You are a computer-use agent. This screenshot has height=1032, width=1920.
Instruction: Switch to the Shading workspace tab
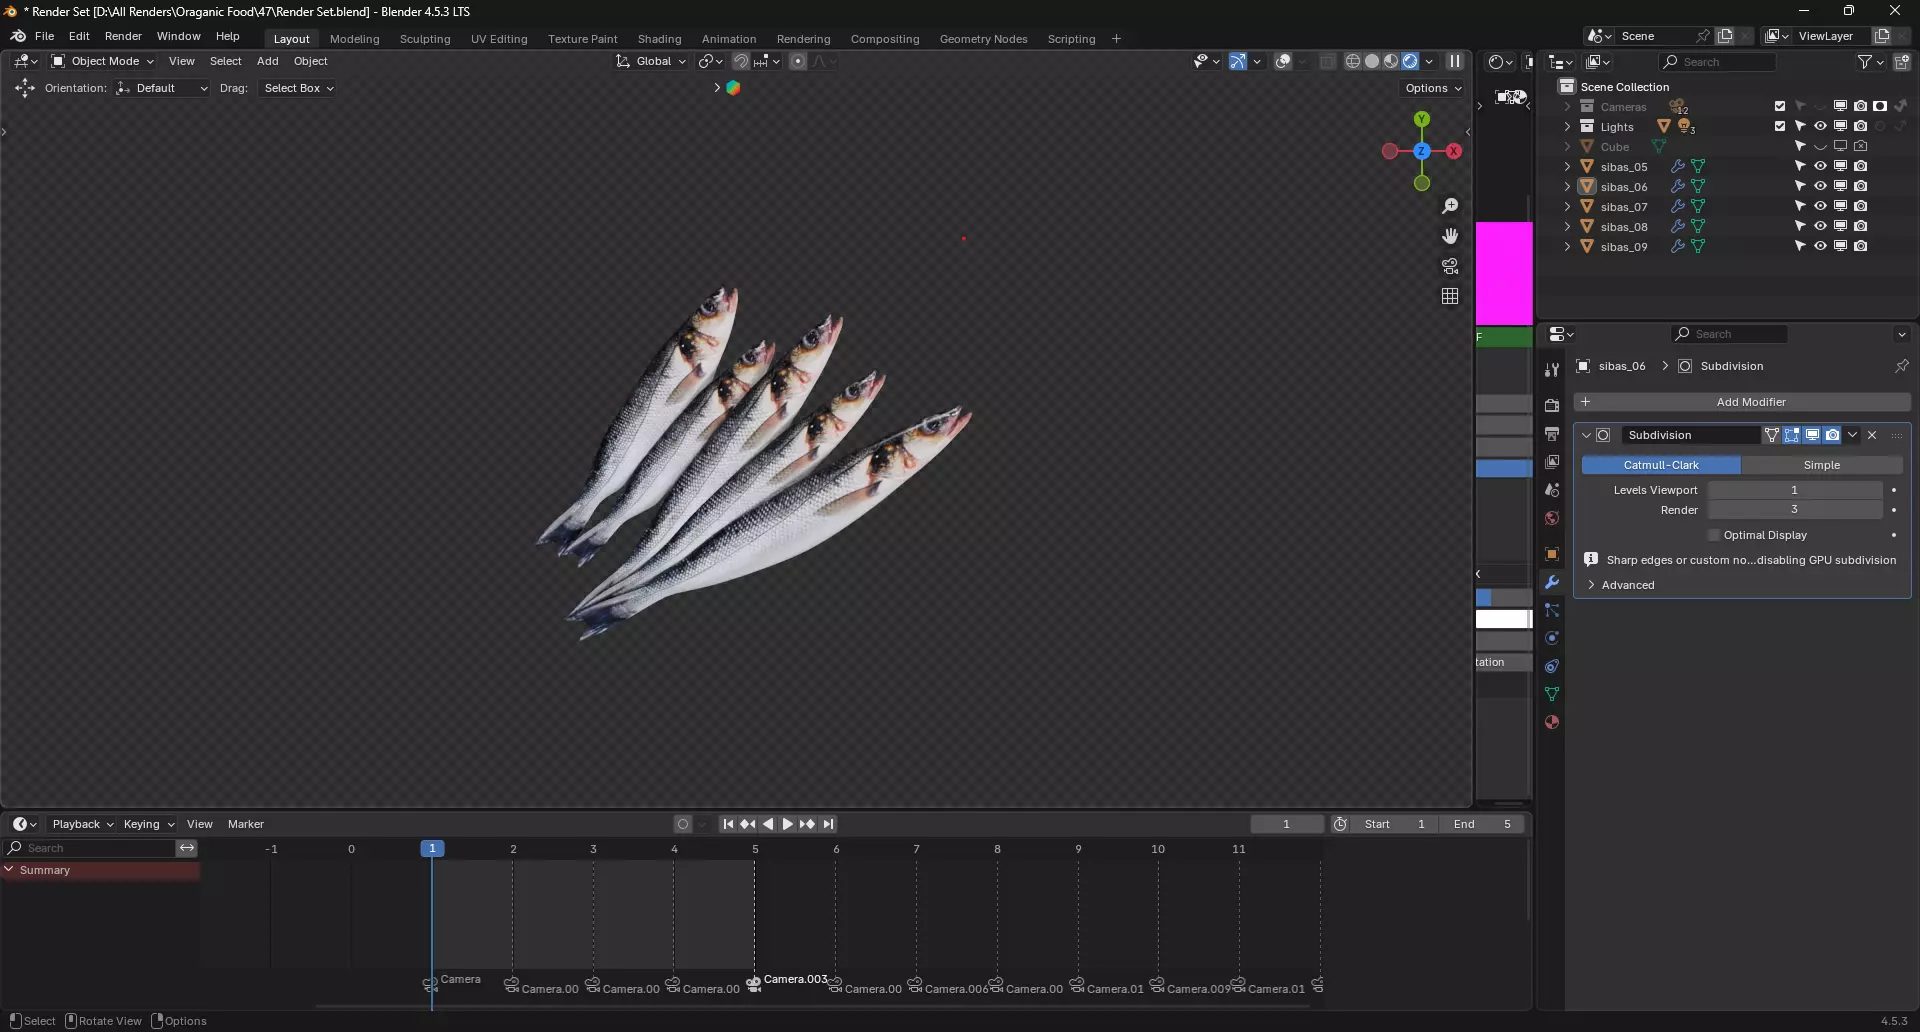(x=659, y=39)
